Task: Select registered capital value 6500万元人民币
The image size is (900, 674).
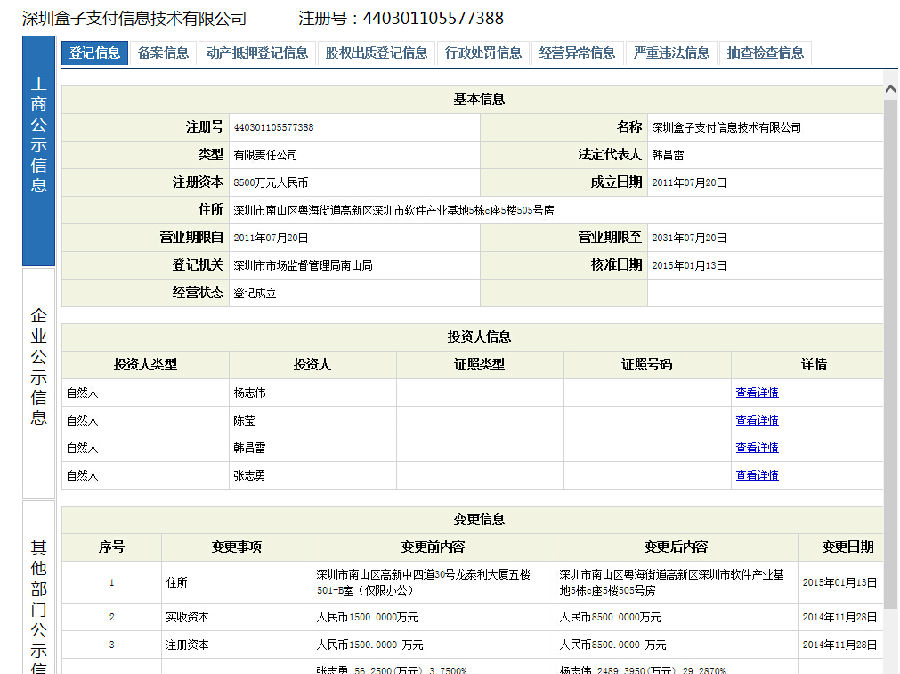Action: click(270, 183)
